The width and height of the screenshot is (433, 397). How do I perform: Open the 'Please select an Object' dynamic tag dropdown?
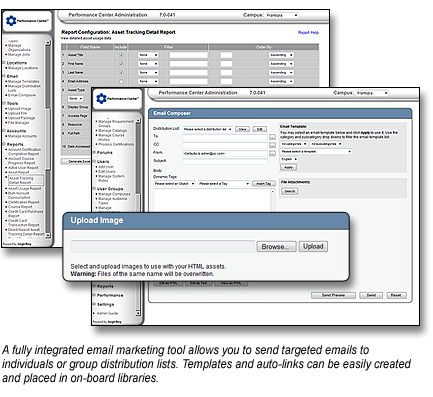click(174, 184)
